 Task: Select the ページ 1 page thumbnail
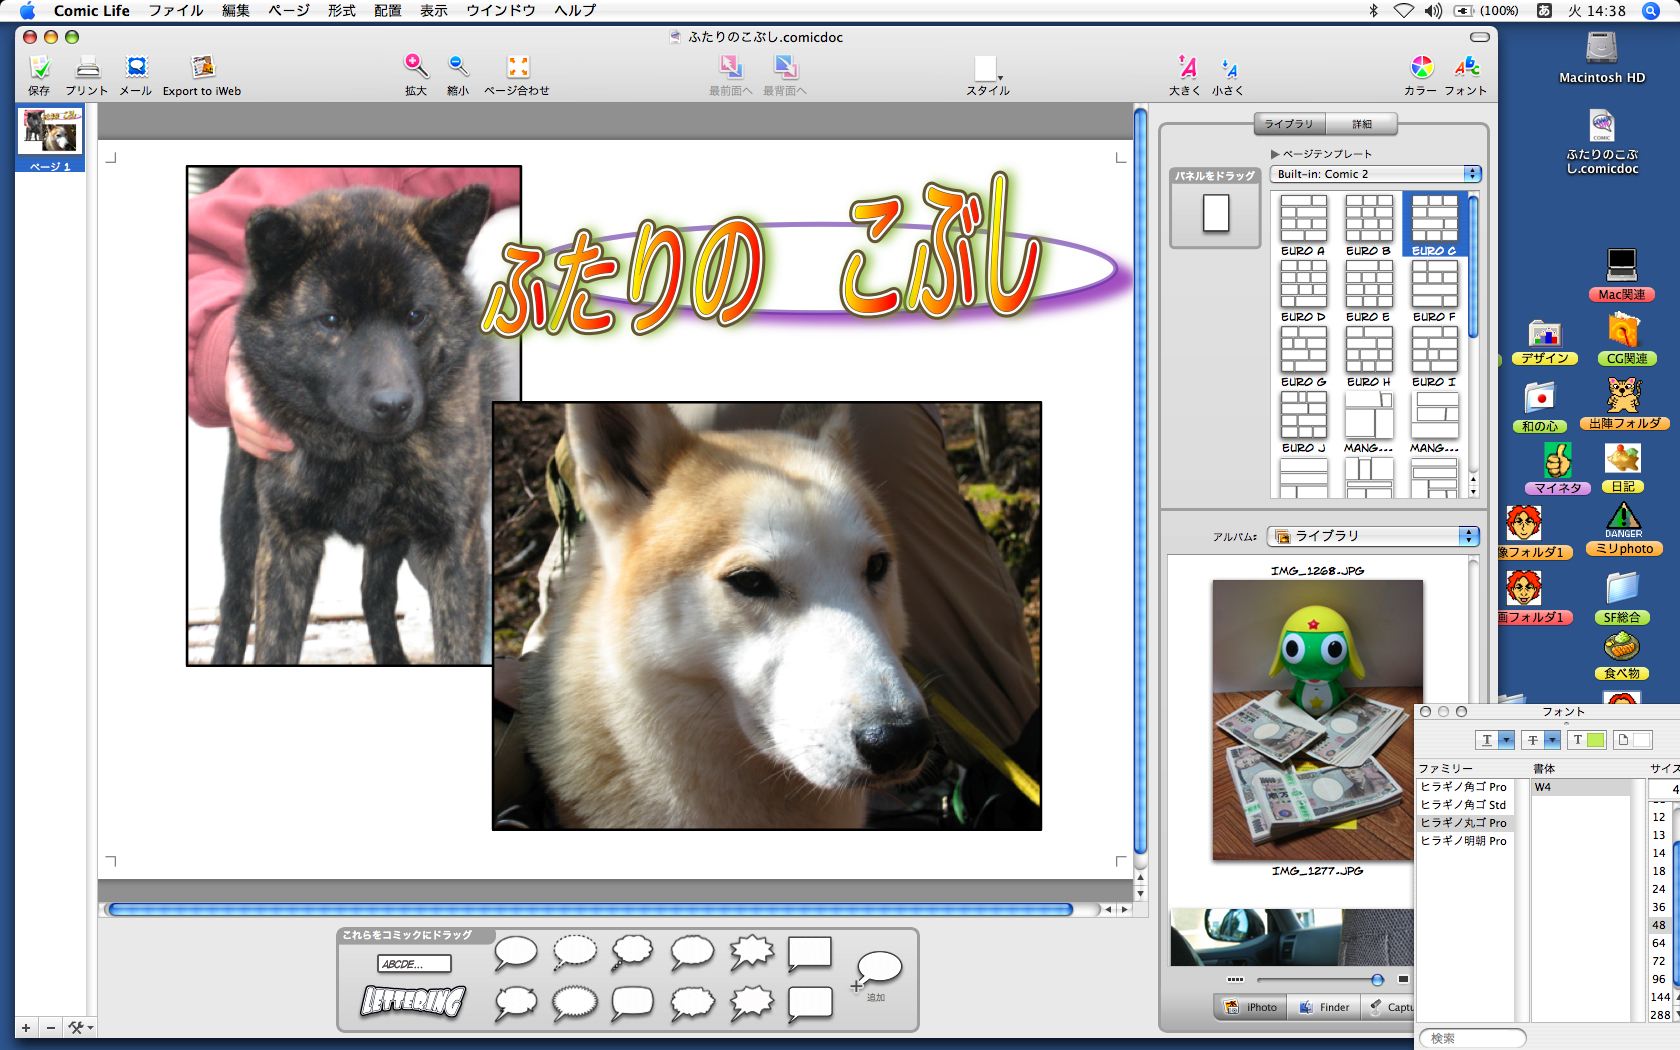(x=50, y=139)
